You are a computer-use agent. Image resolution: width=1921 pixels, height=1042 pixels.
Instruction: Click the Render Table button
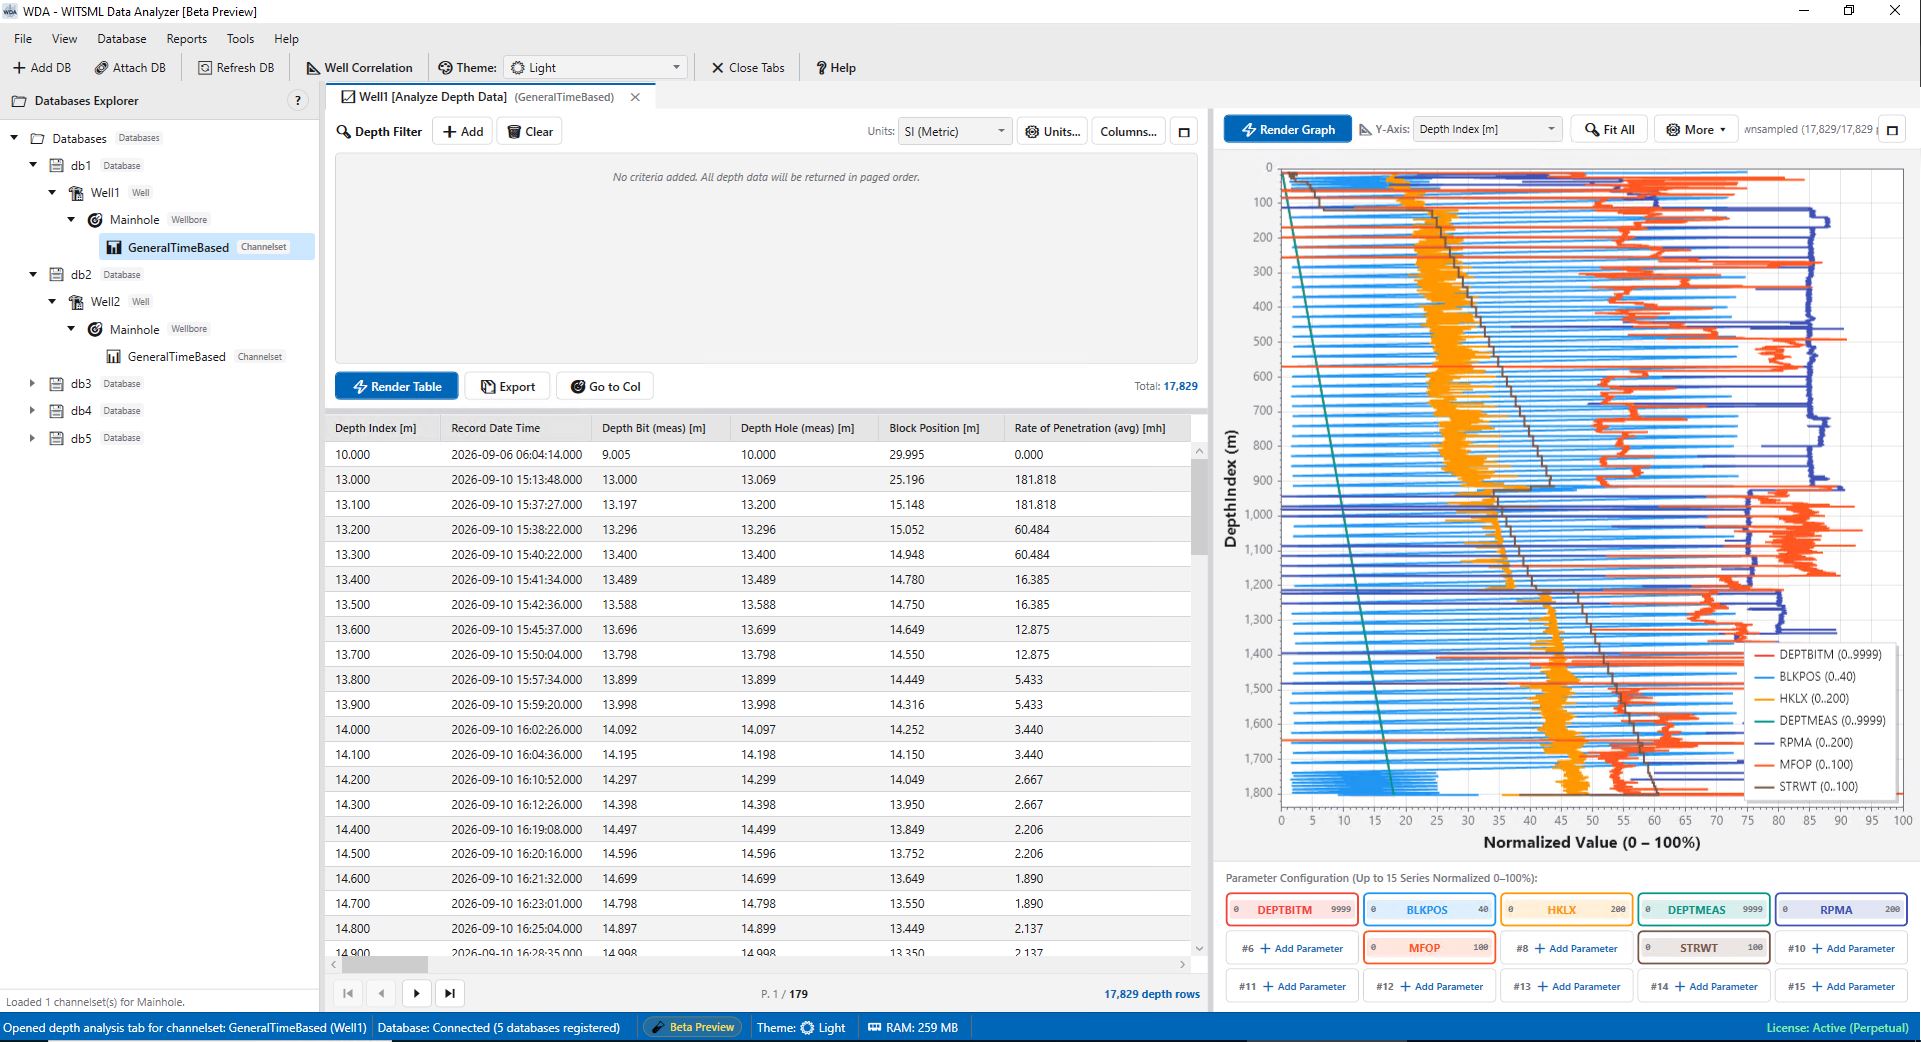pos(397,387)
